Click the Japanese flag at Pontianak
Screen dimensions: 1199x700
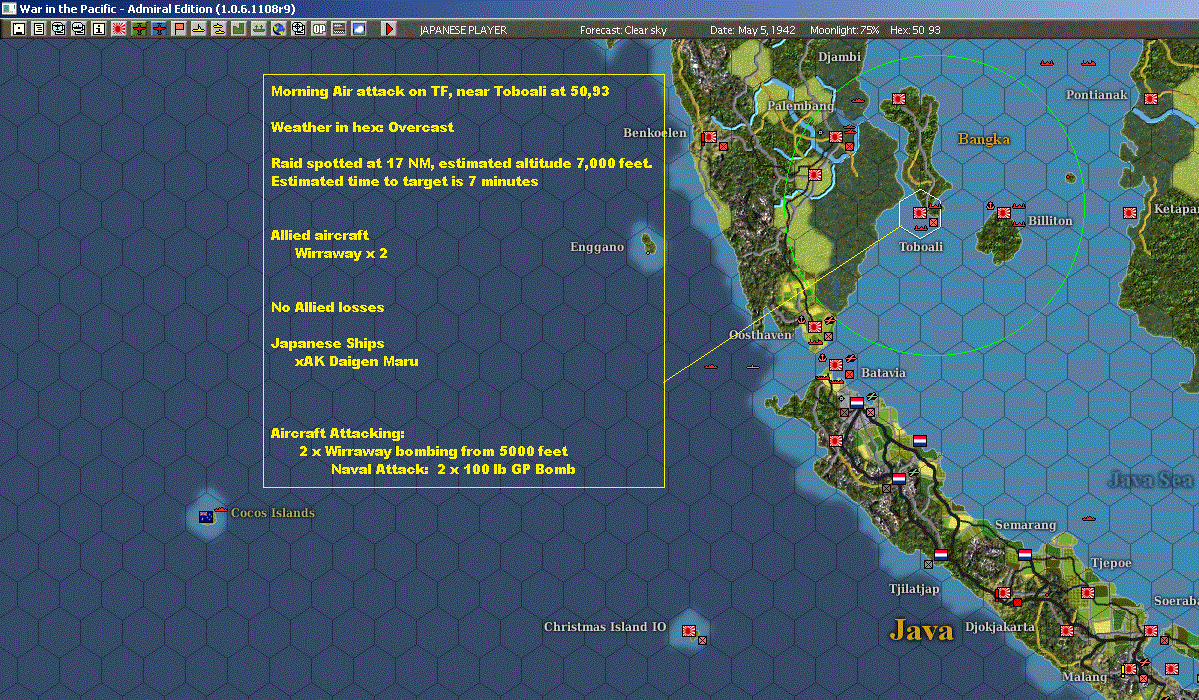(x=1150, y=99)
